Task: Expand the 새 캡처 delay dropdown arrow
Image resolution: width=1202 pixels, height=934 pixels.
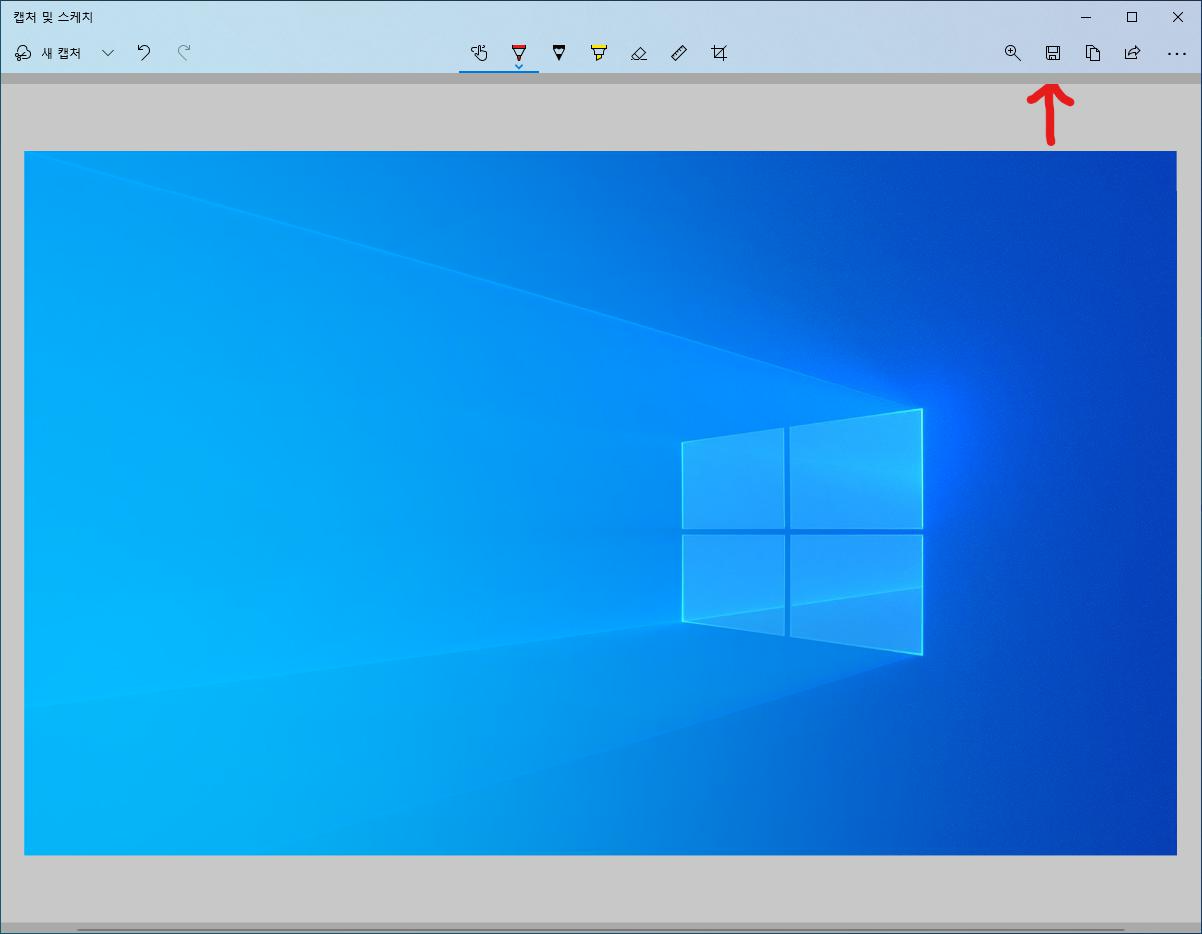Action: point(108,53)
